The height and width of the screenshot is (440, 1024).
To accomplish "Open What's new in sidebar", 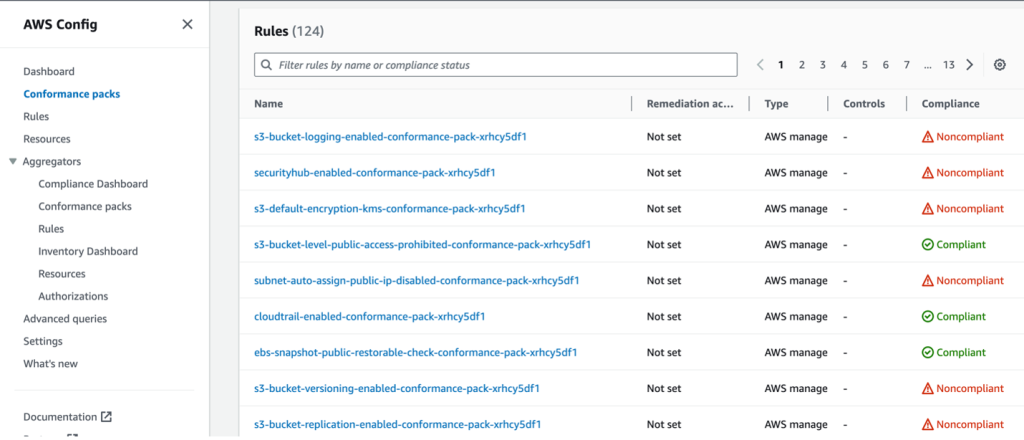I will (x=51, y=364).
